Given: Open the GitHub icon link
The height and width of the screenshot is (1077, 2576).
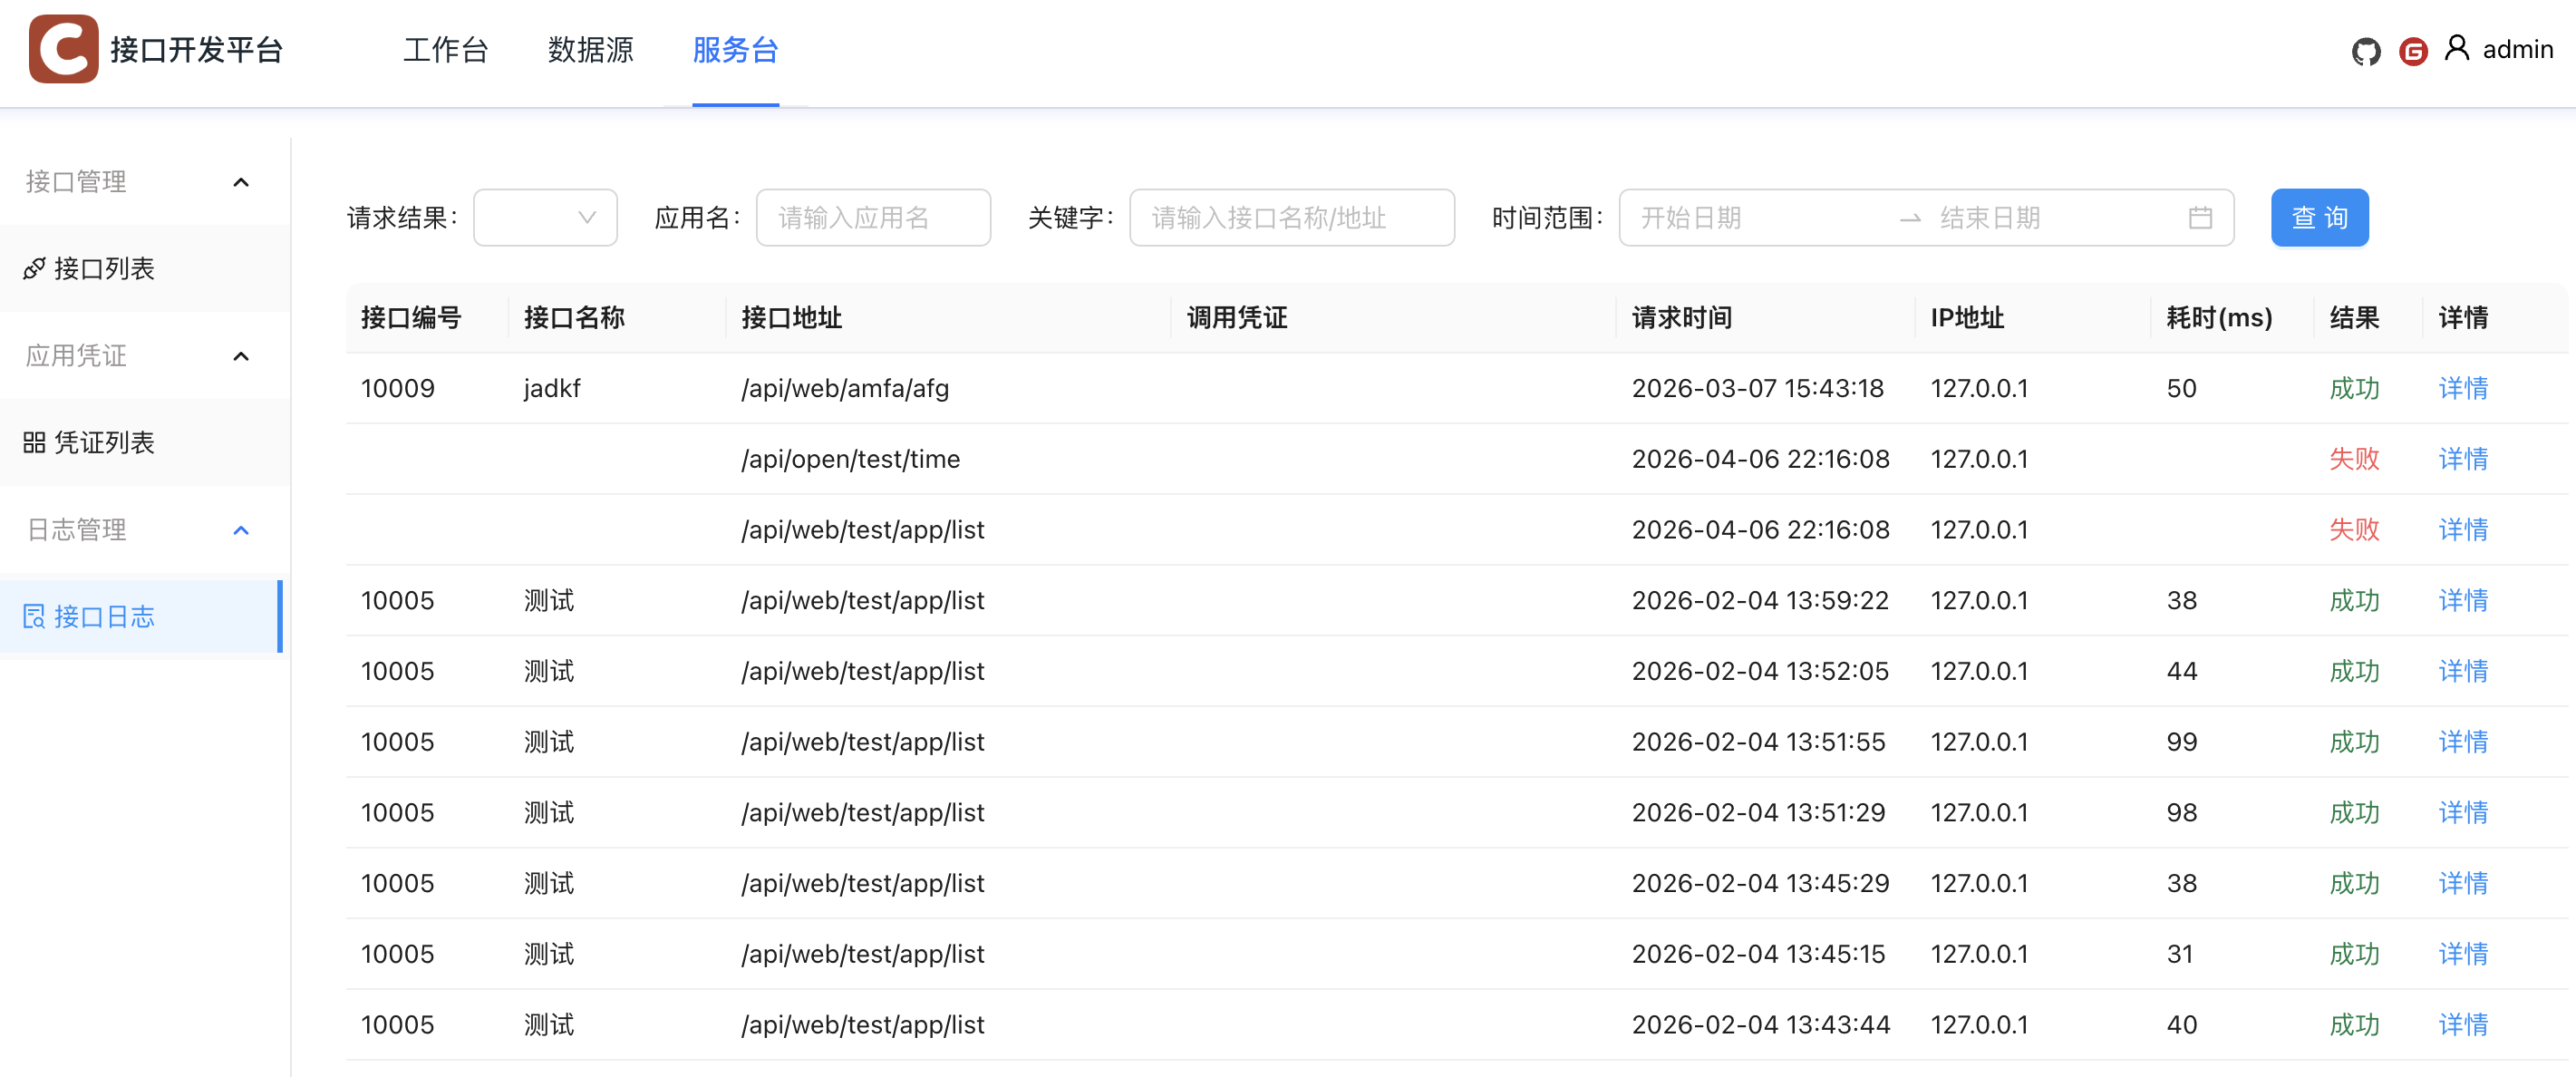Looking at the screenshot, I should 2365,50.
